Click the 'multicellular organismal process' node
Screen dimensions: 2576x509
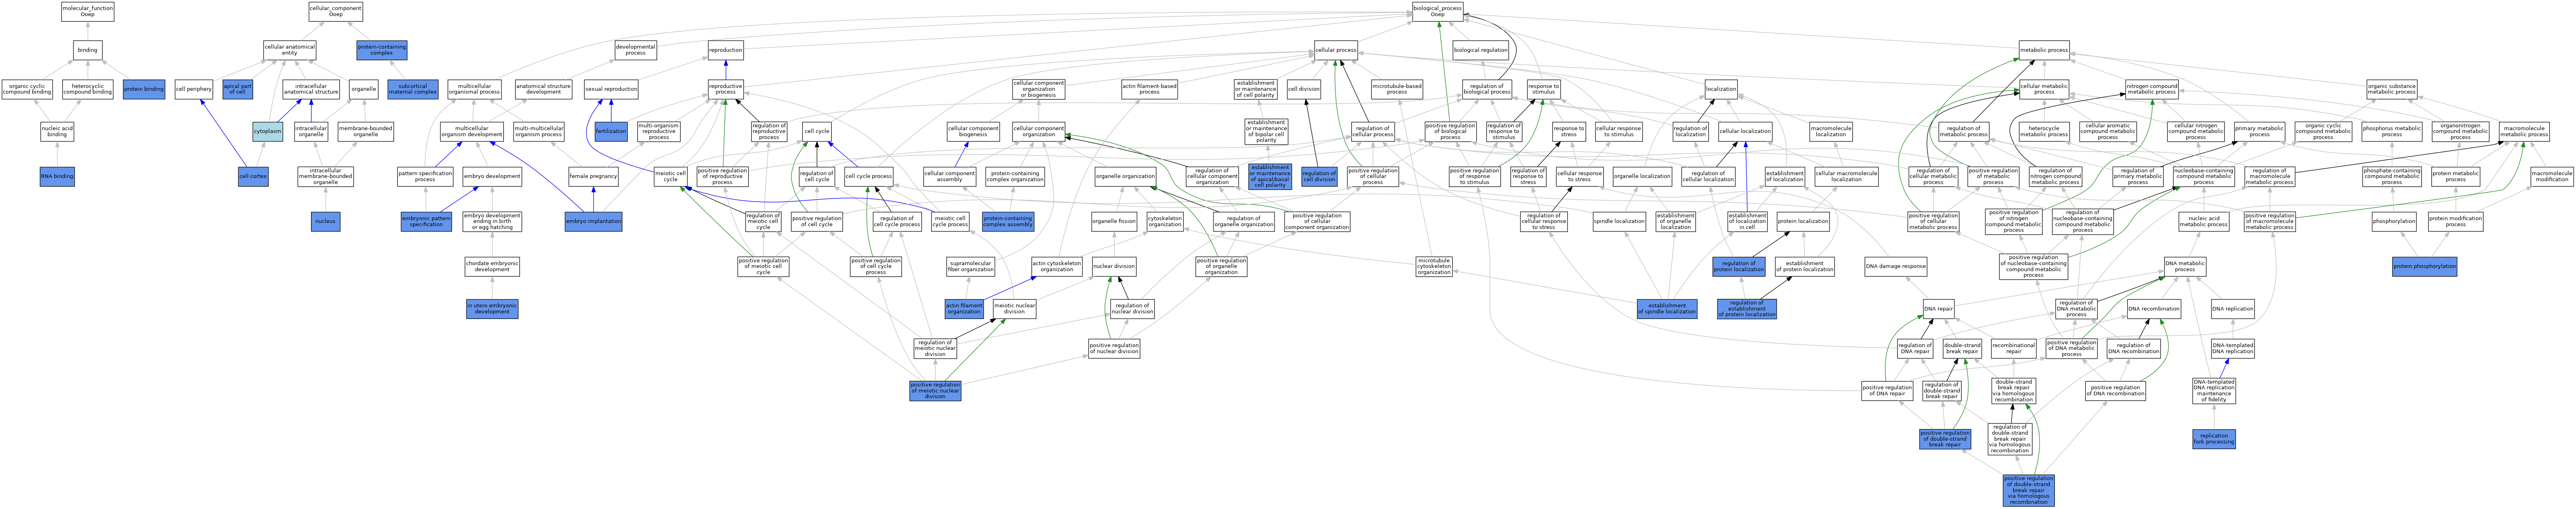click(474, 89)
